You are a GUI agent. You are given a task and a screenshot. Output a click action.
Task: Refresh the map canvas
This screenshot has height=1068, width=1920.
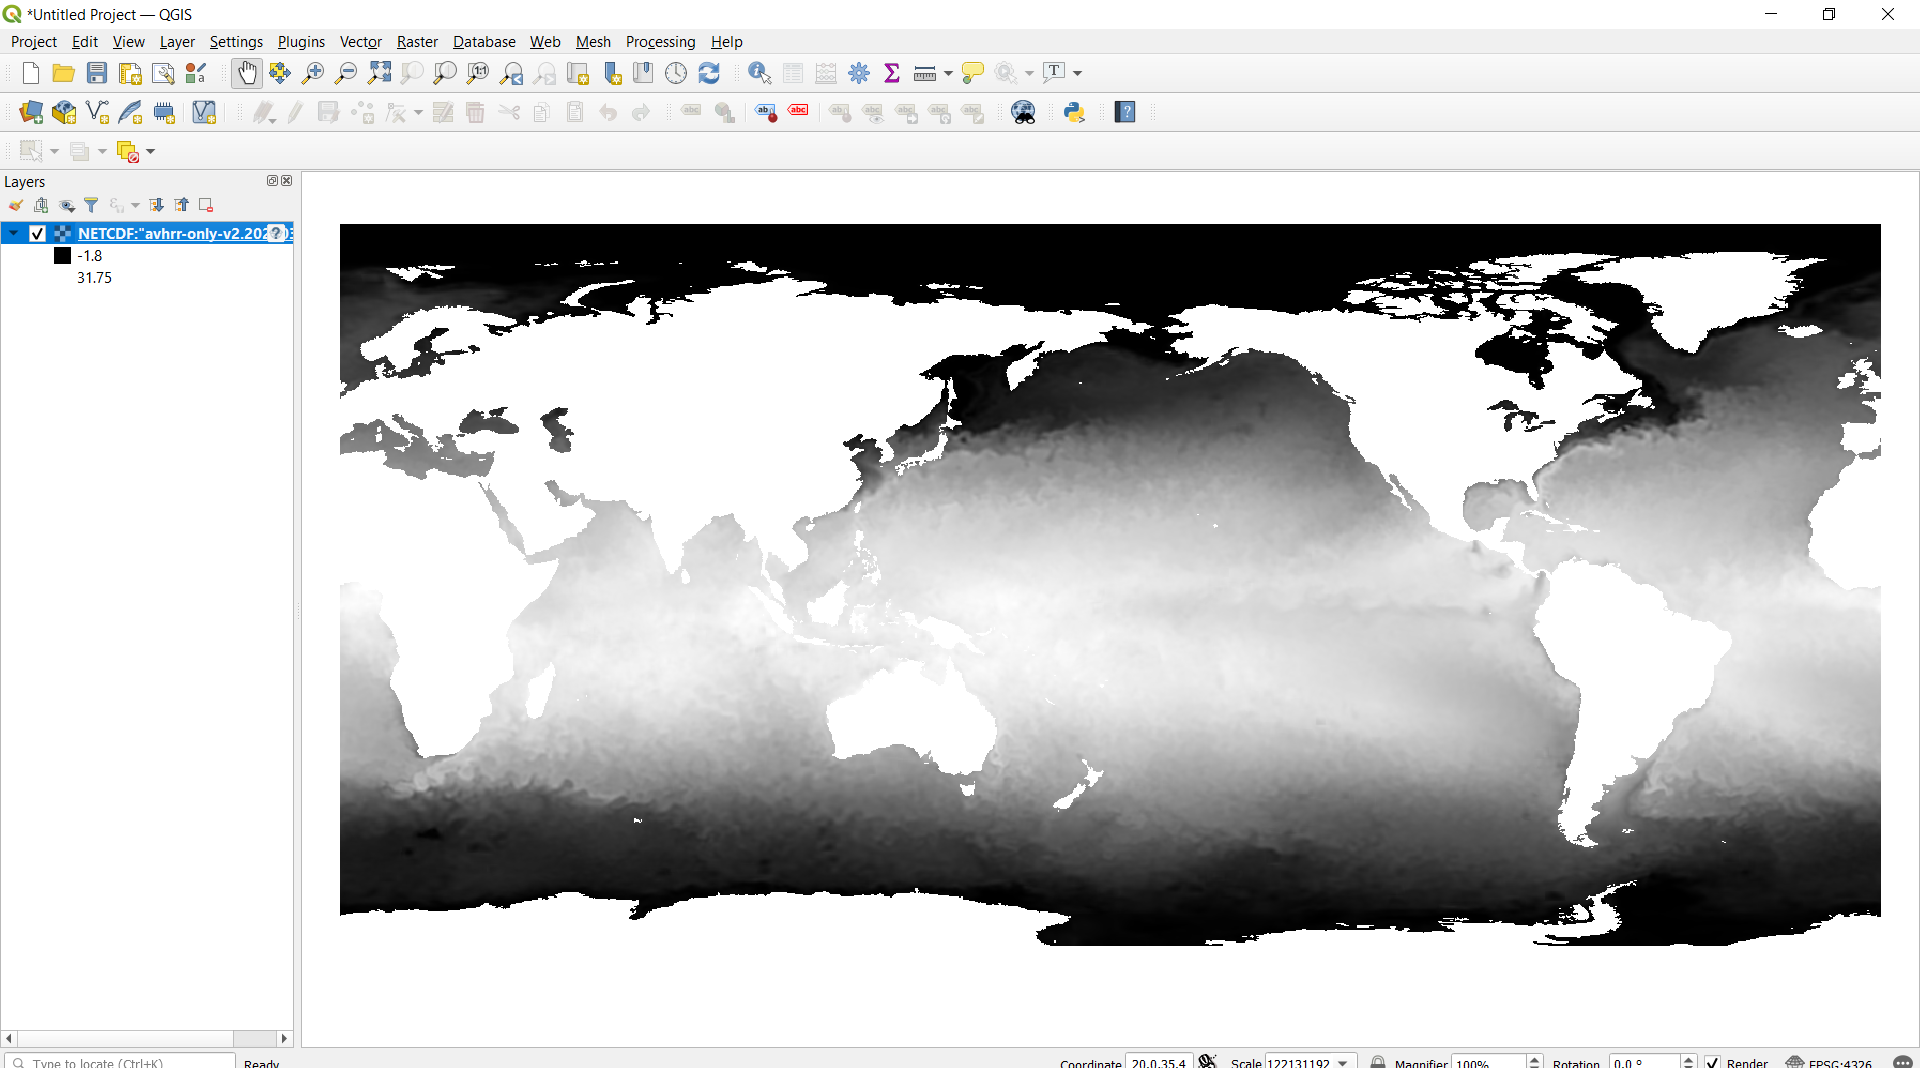click(709, 73)
